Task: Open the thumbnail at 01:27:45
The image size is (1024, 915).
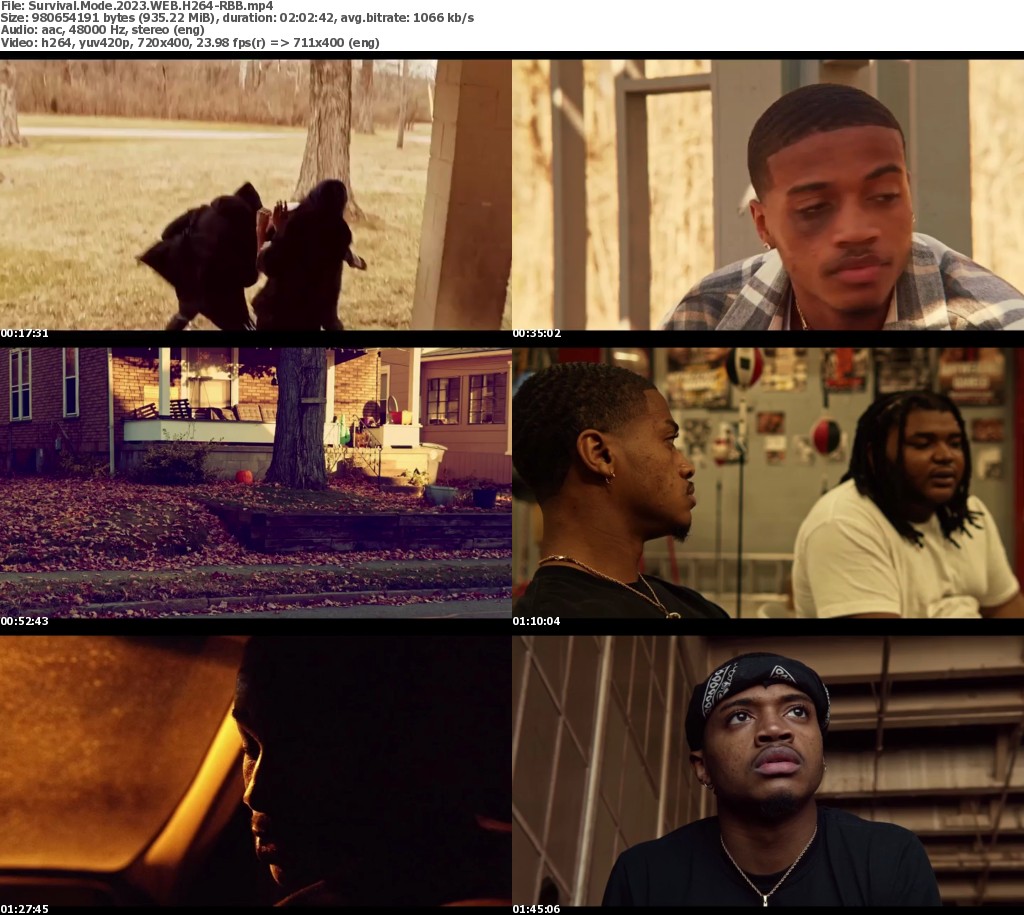Action: pos(255,771)
